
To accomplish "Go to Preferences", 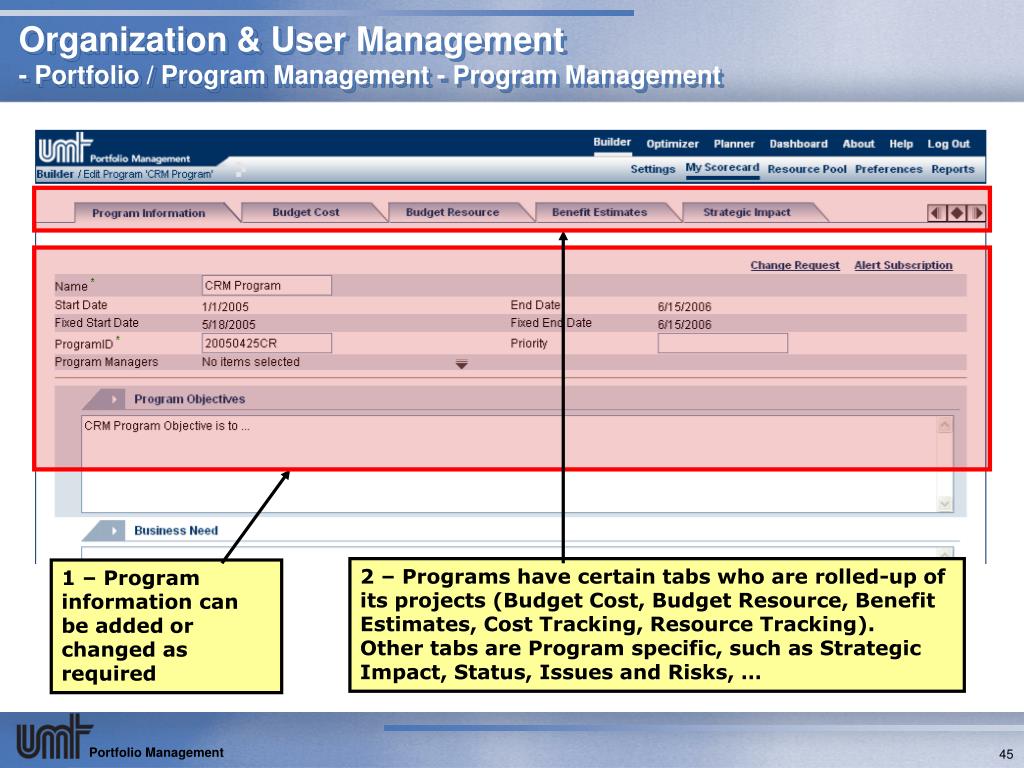I will click(888, 169).
